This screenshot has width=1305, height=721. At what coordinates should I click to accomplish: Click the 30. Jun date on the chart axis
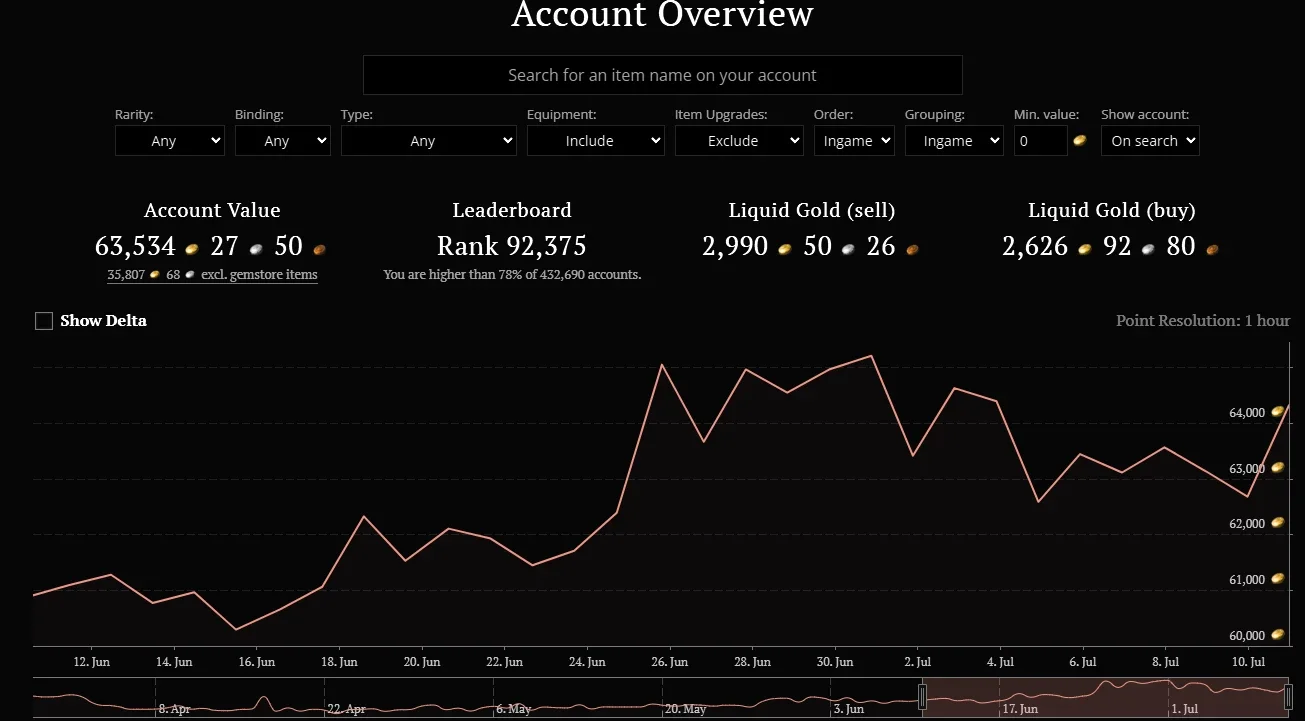pyautogui.click(x=835, y=662)
